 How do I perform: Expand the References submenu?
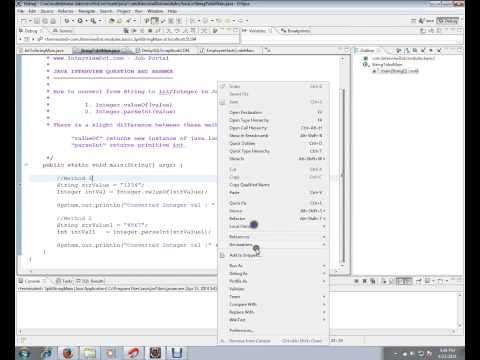273,237
